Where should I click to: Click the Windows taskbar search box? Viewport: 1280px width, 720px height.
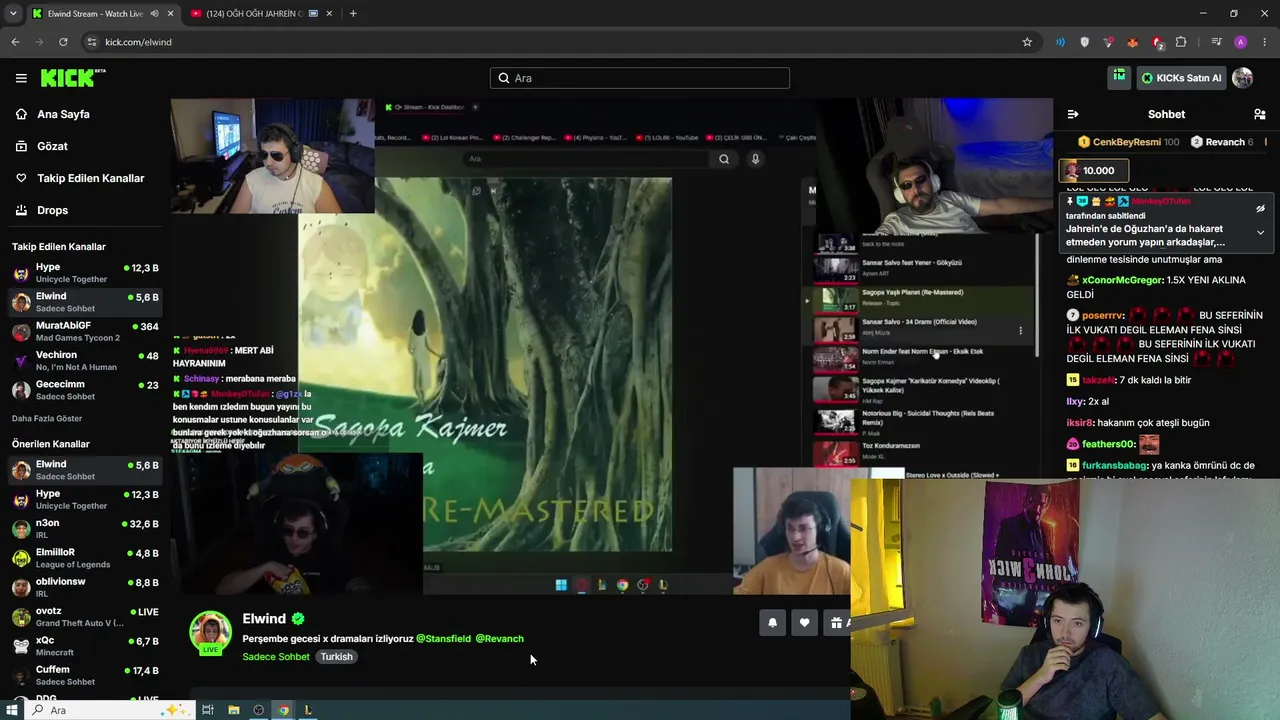coord(108,710)
